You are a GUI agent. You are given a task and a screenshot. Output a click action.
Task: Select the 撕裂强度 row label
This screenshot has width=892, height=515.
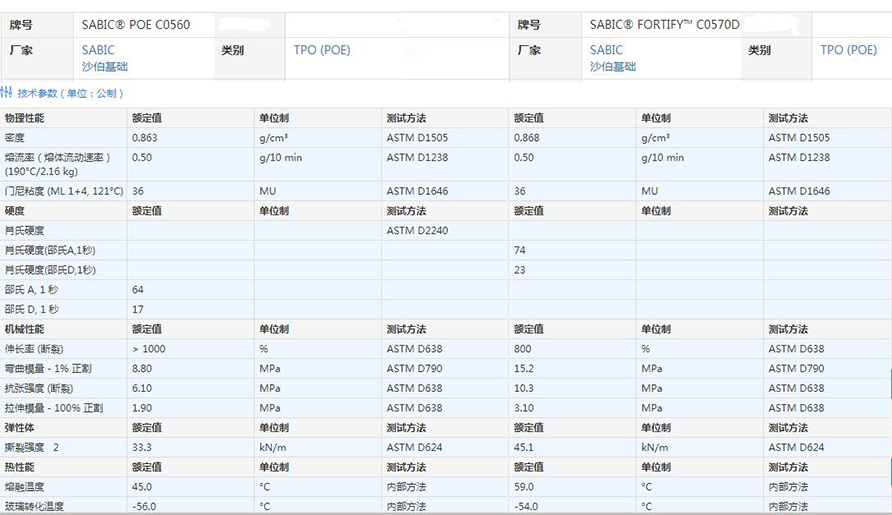[x=32, y=448]
